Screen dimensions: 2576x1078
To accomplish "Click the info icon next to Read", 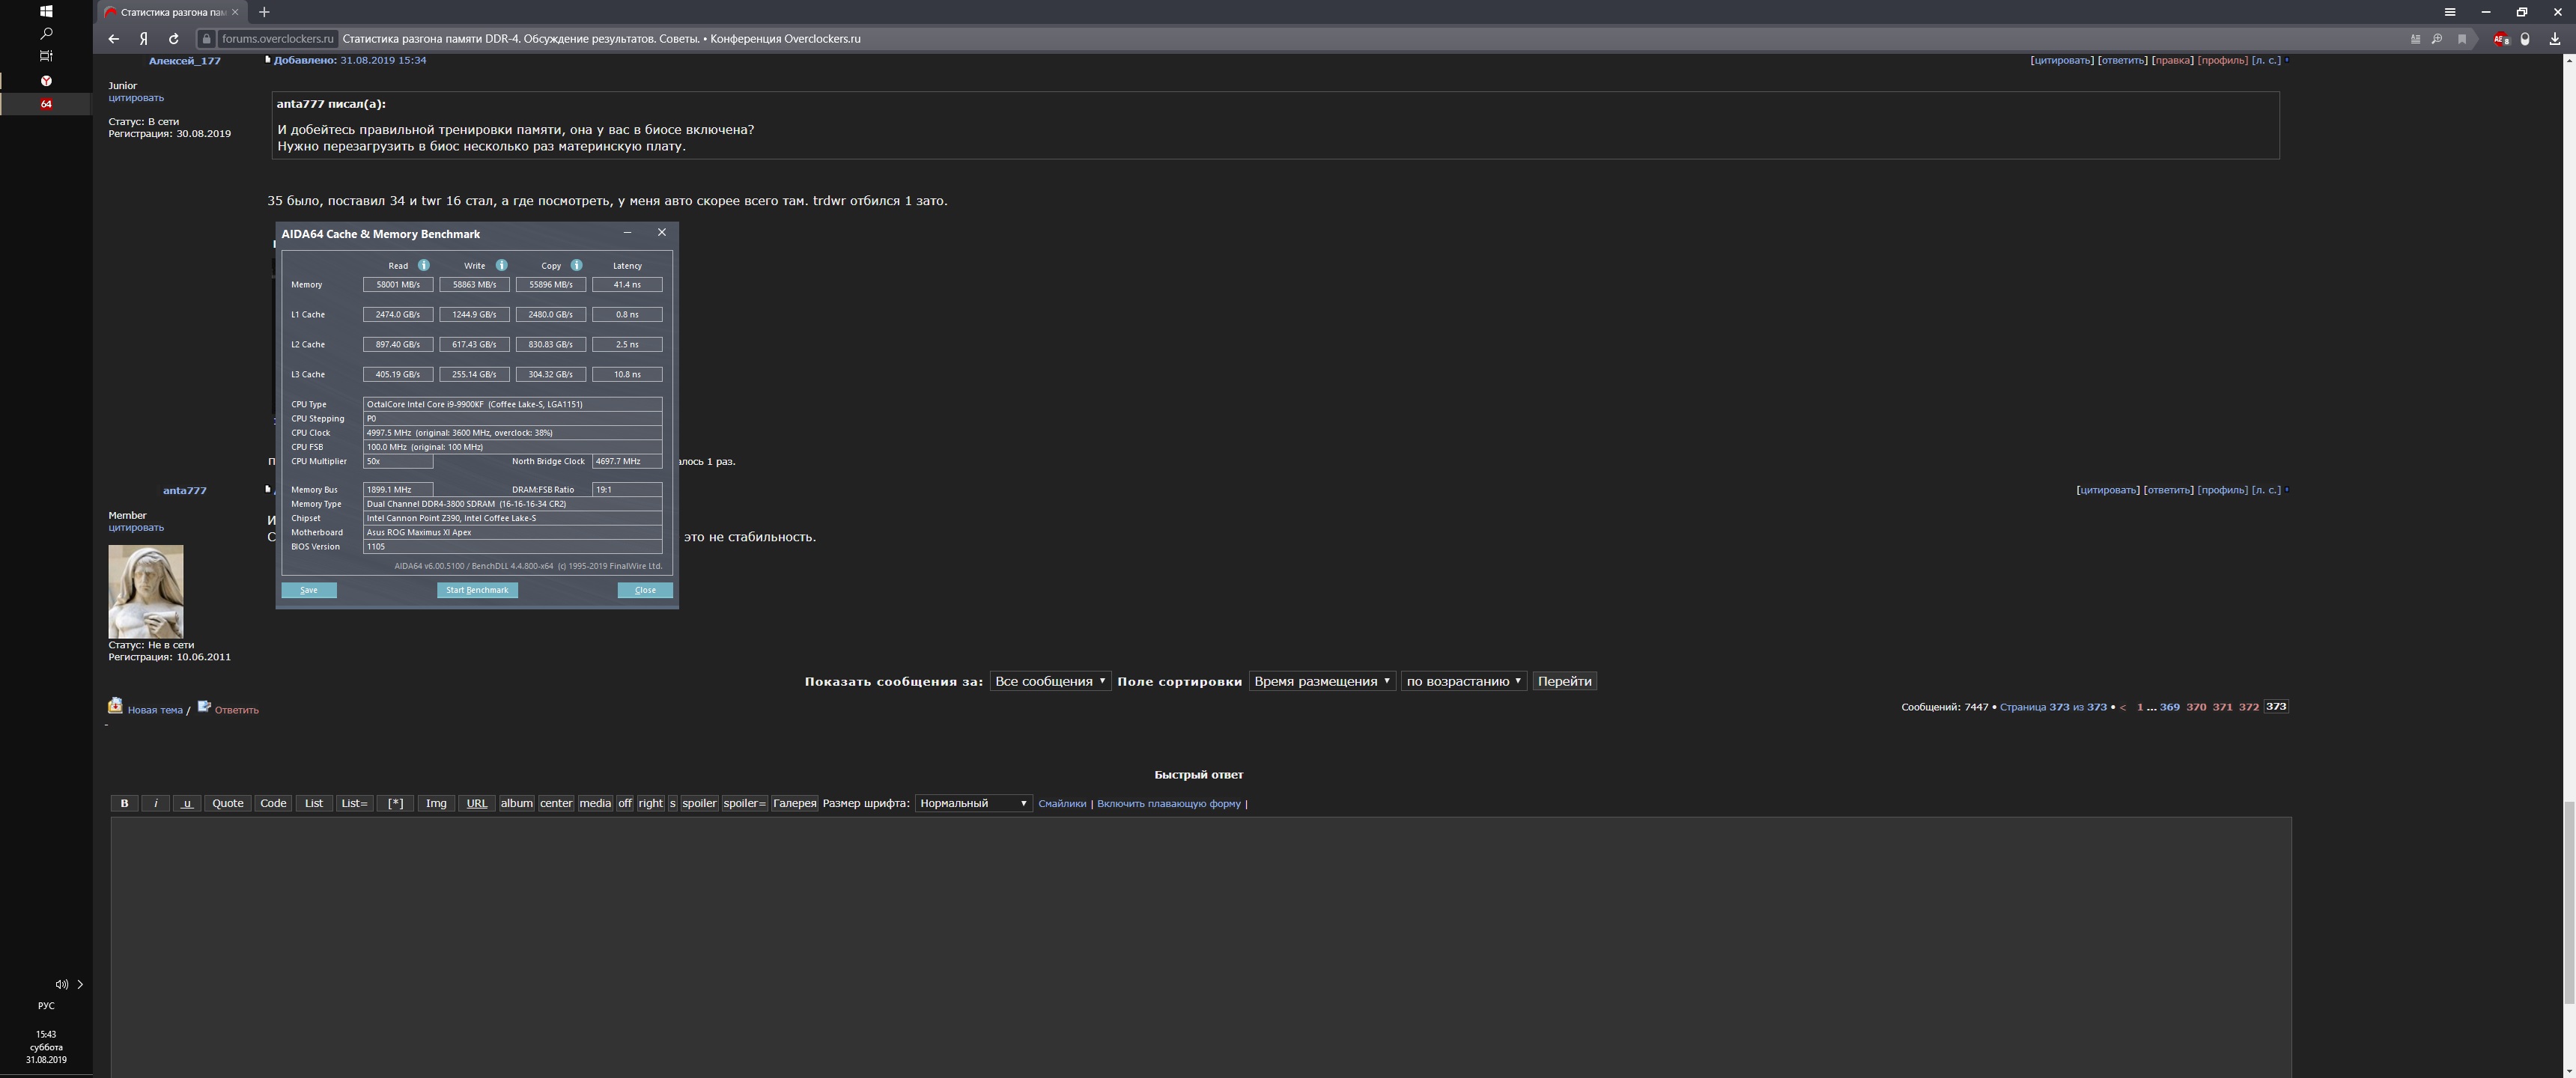I will tap(424, 266).
